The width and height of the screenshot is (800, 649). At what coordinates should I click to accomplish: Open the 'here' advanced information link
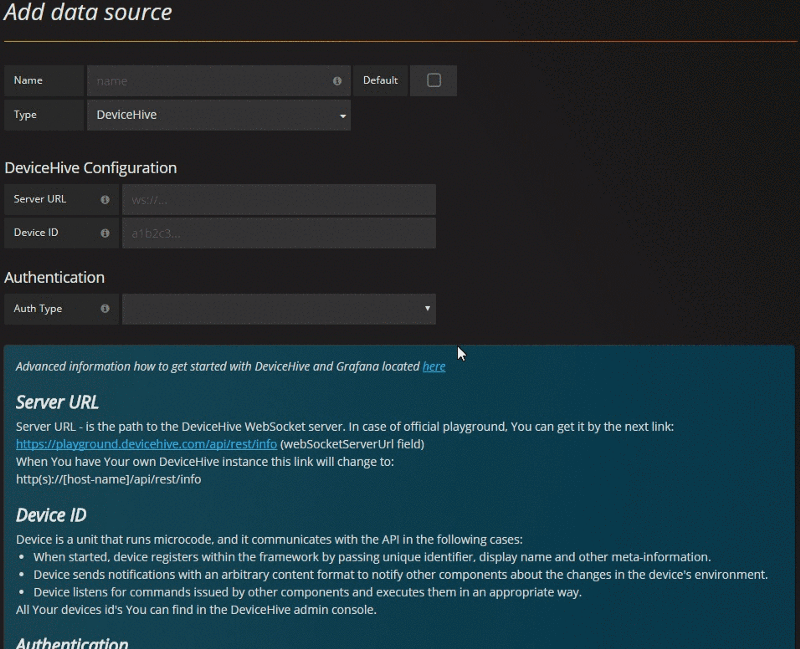pyautogui.click(x=434, y=366)
